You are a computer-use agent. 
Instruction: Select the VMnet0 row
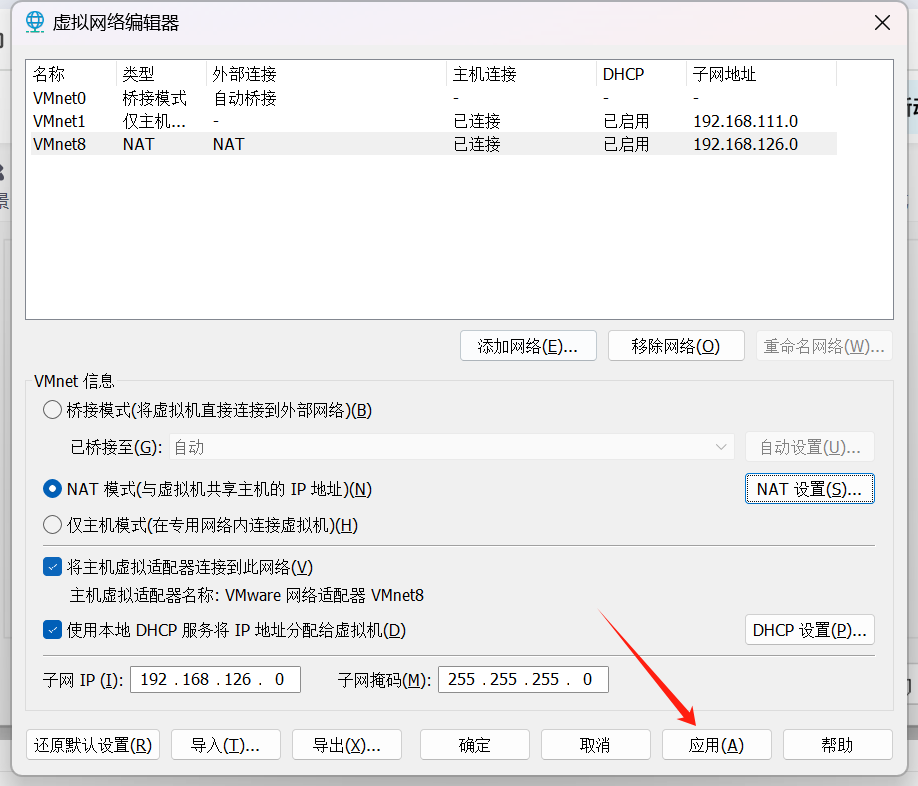(434, 98)
